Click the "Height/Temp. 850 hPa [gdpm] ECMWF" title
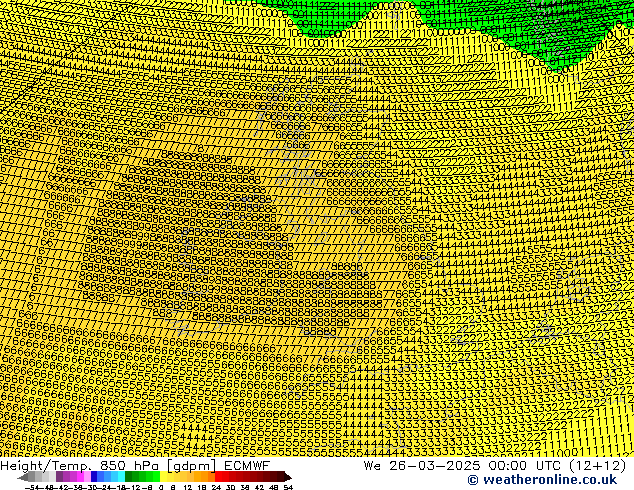Screen dimensions: 634x490 click(x=135, y=466)
